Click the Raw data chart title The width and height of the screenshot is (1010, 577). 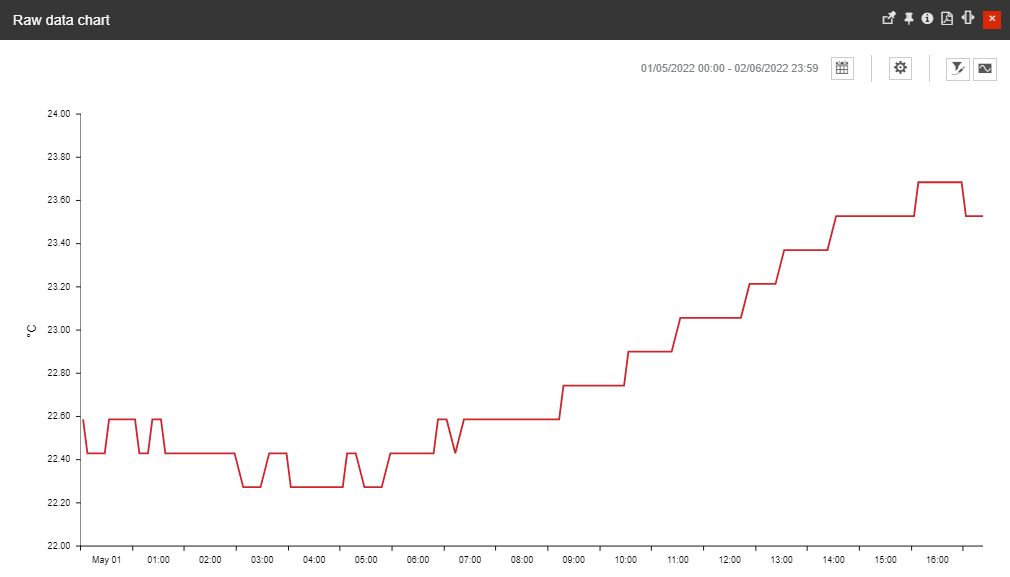60,18
